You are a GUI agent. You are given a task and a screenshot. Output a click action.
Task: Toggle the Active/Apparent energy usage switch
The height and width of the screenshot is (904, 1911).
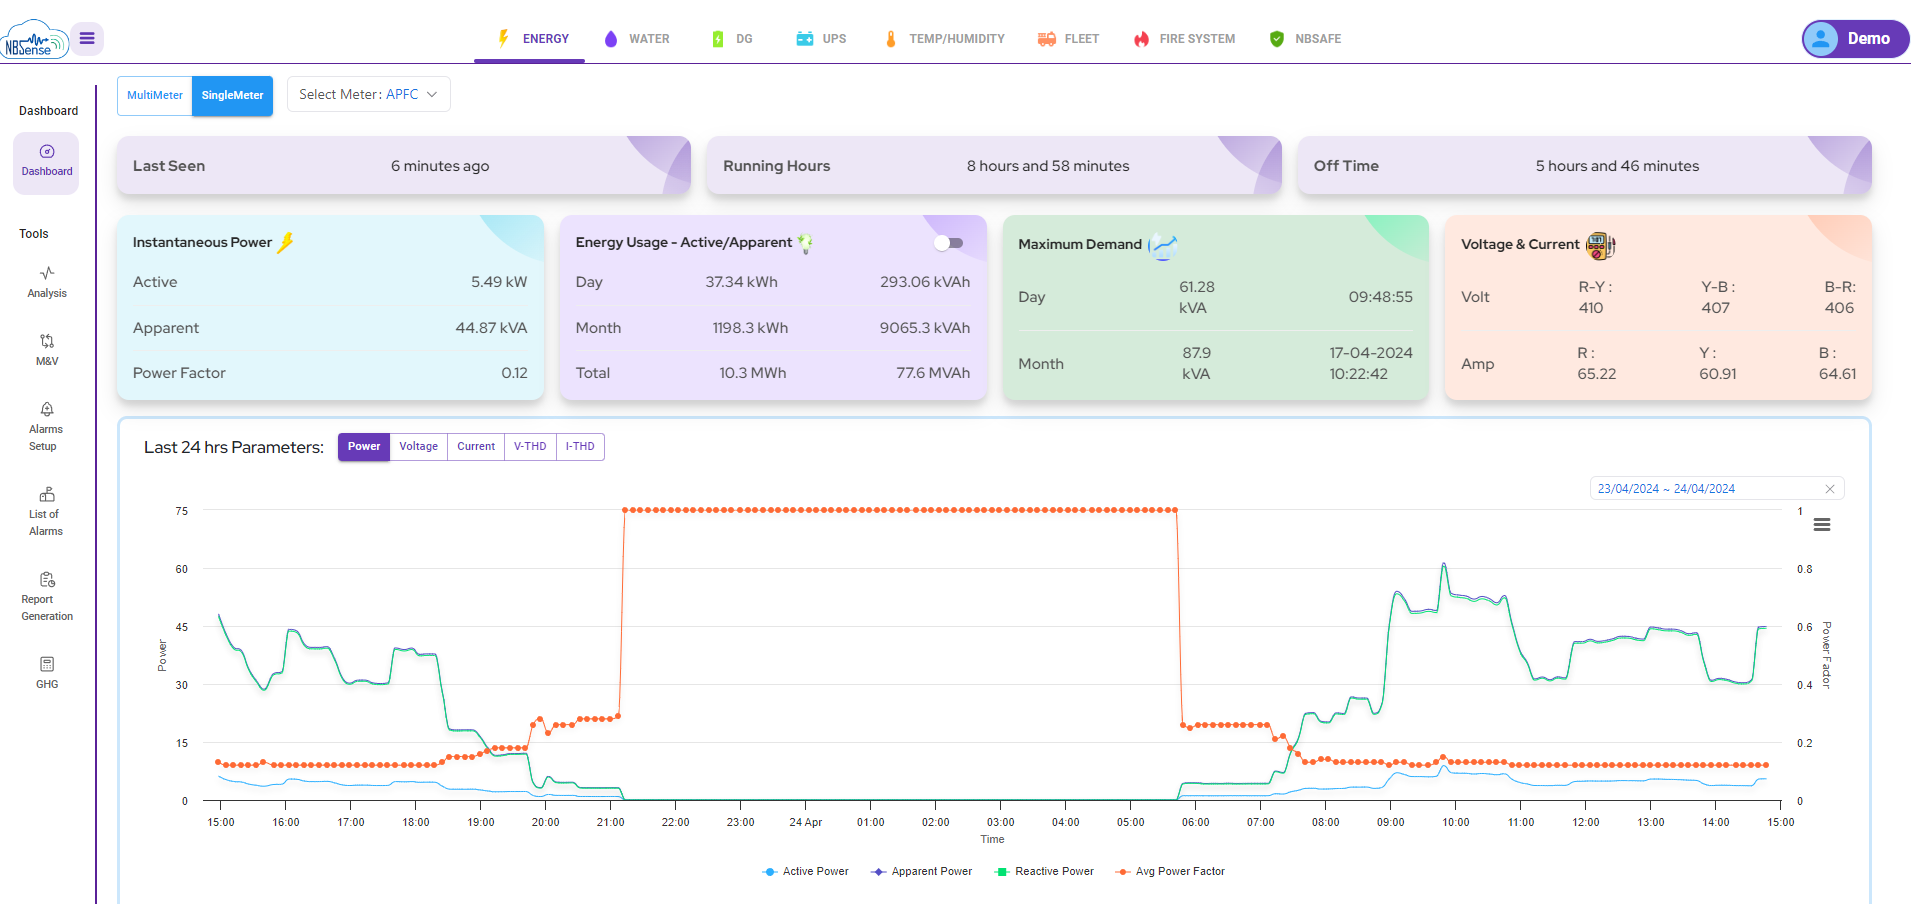[948, 243]
